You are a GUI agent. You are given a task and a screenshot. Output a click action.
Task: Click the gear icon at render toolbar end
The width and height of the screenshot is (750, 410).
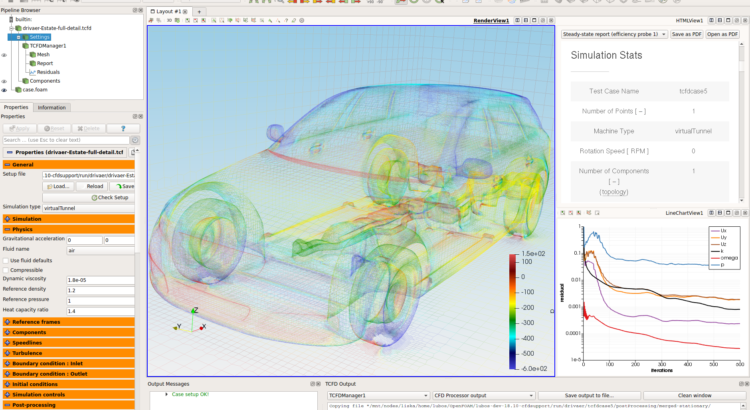(302, 21)
